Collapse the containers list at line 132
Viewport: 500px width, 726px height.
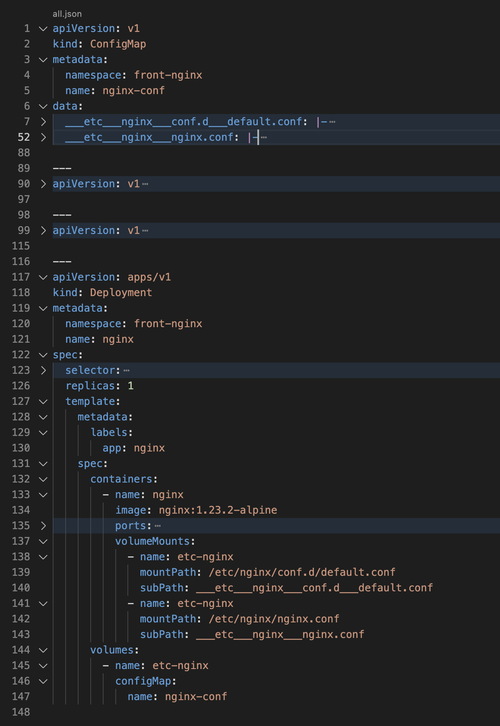43,479
